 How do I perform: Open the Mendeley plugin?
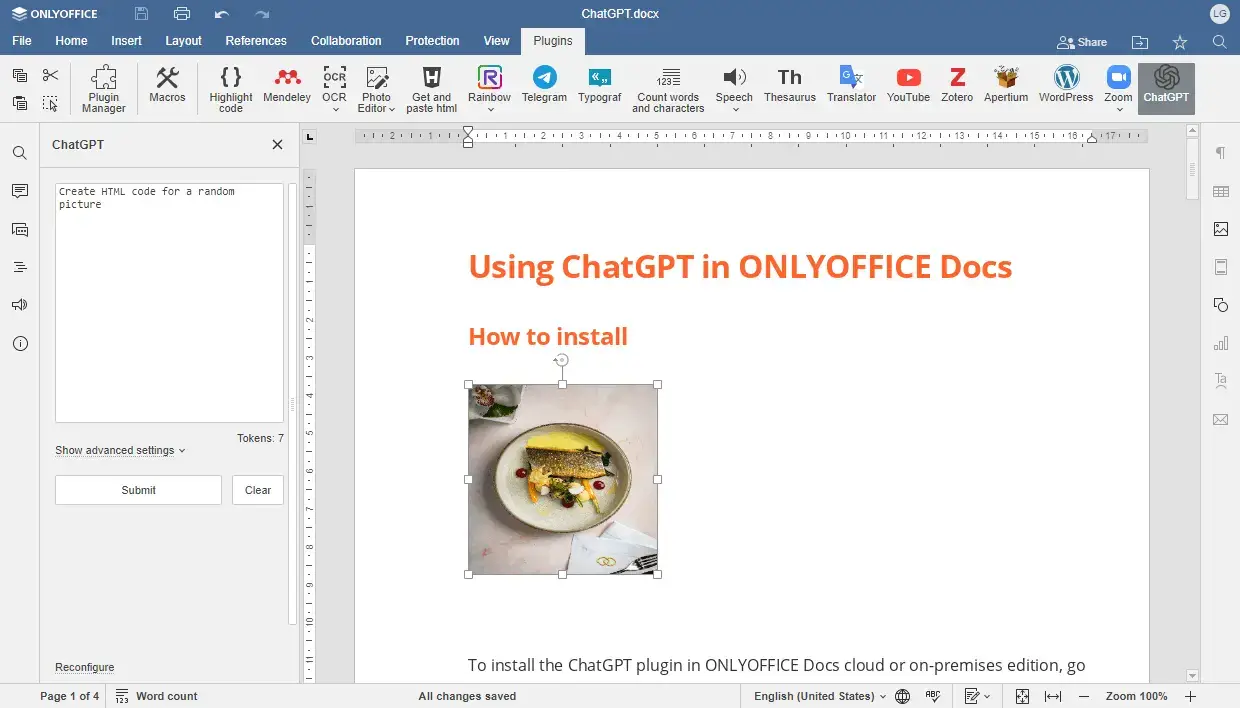pyautogui.click(x=287, y=84)
